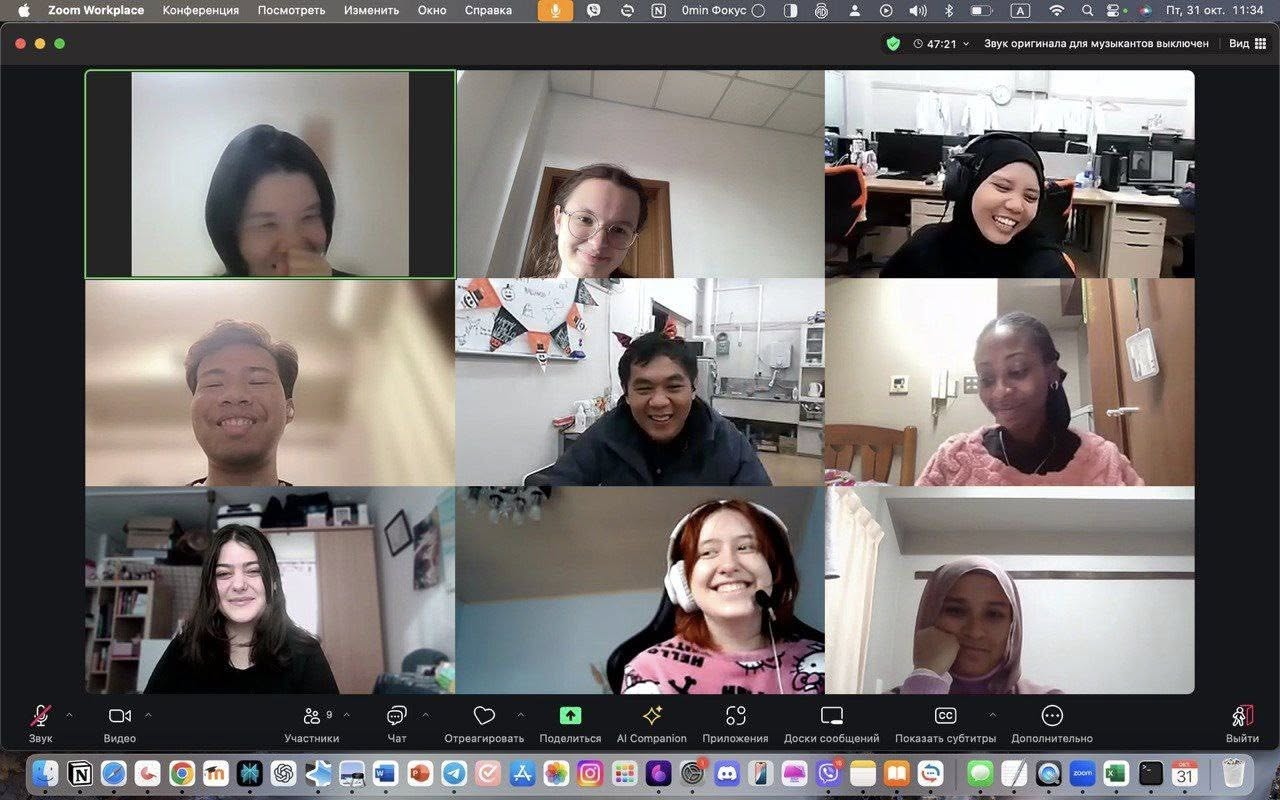Click the green Поделиться share screen icon

(x=570, y=716)
